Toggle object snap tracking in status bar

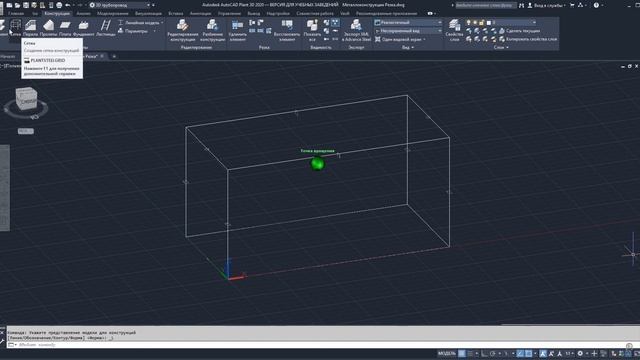click(520, 353)
